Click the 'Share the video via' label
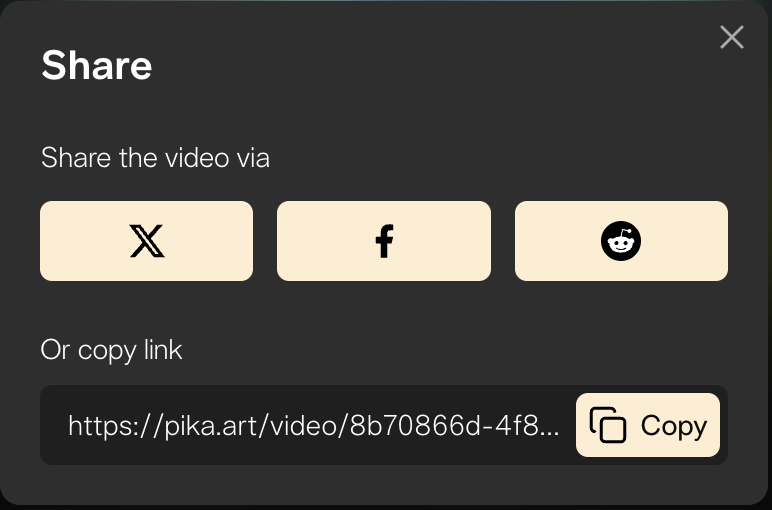 [155, 158]
